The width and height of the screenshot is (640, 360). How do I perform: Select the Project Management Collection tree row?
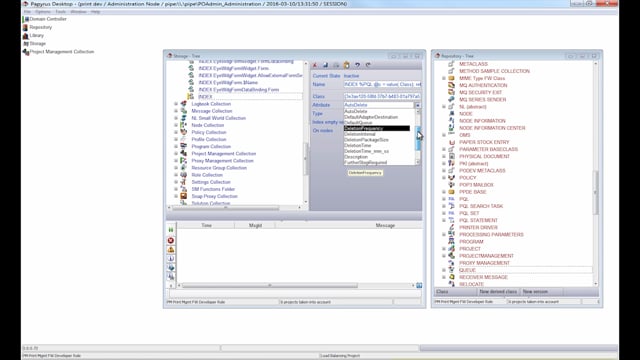(224, 154)
